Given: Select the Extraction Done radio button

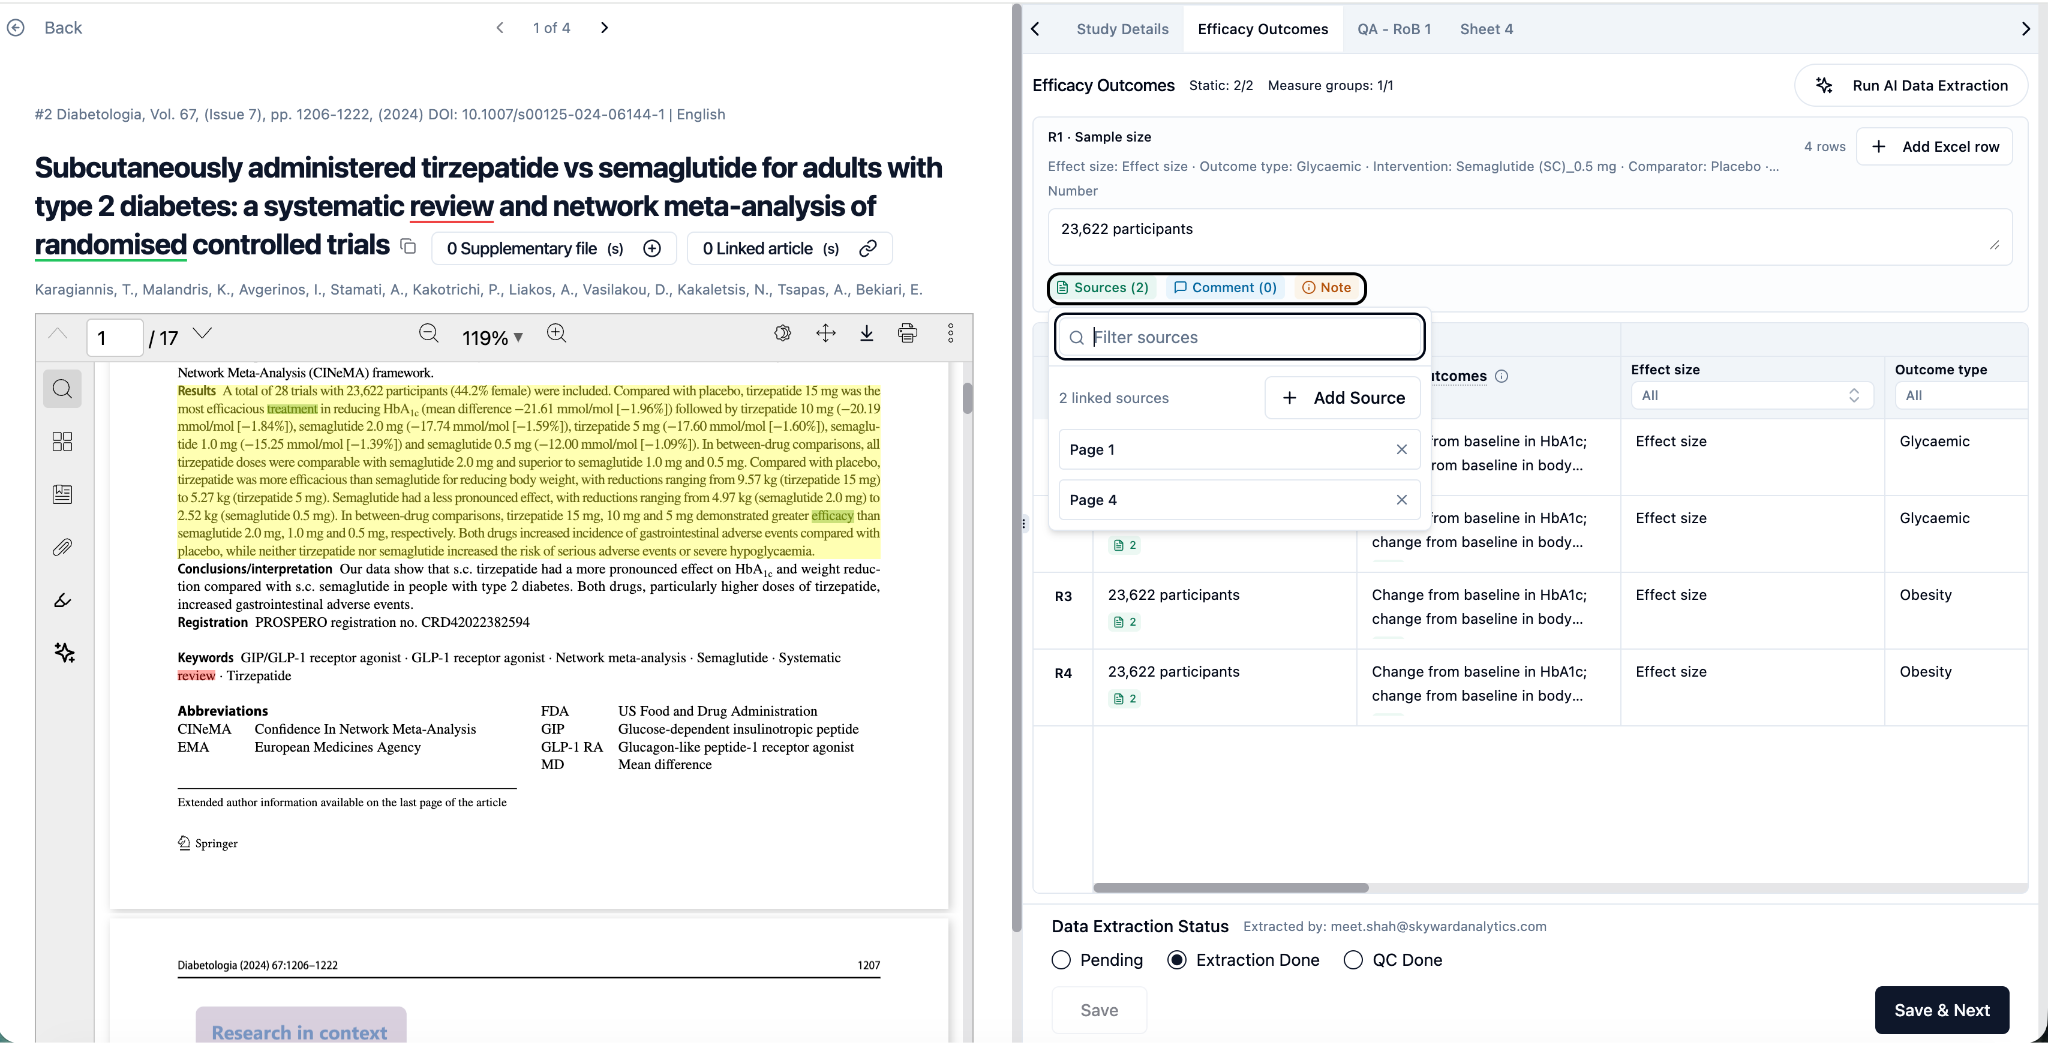Looking at the screenshot, I should 1177,960.
